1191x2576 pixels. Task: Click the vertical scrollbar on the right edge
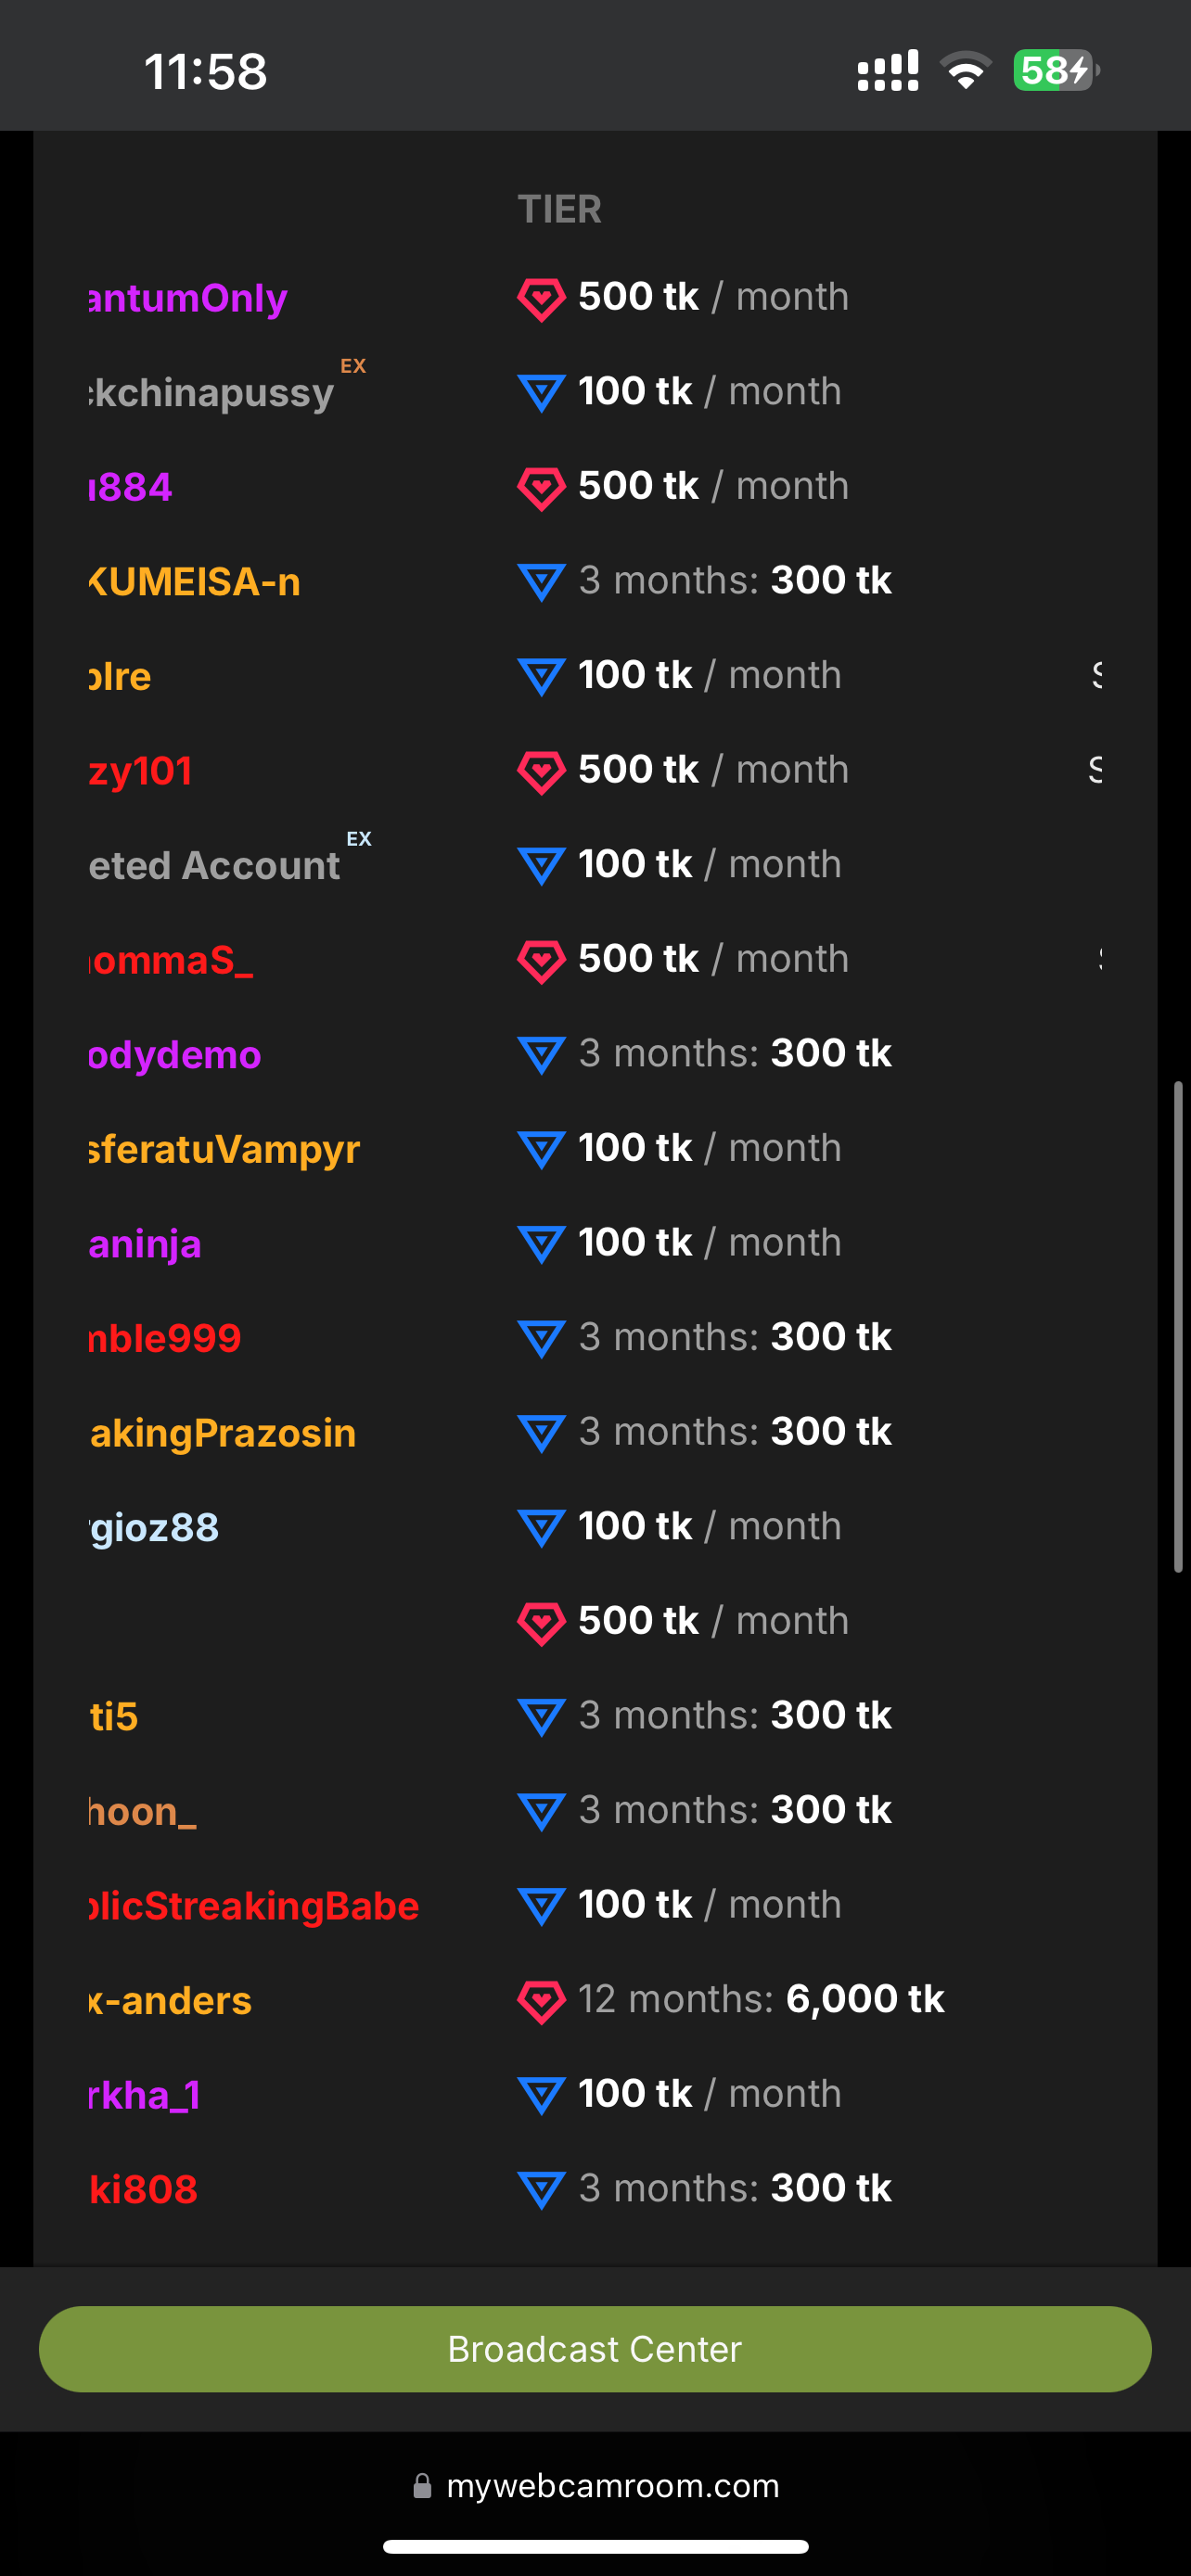click(x=1178, y=1326)
